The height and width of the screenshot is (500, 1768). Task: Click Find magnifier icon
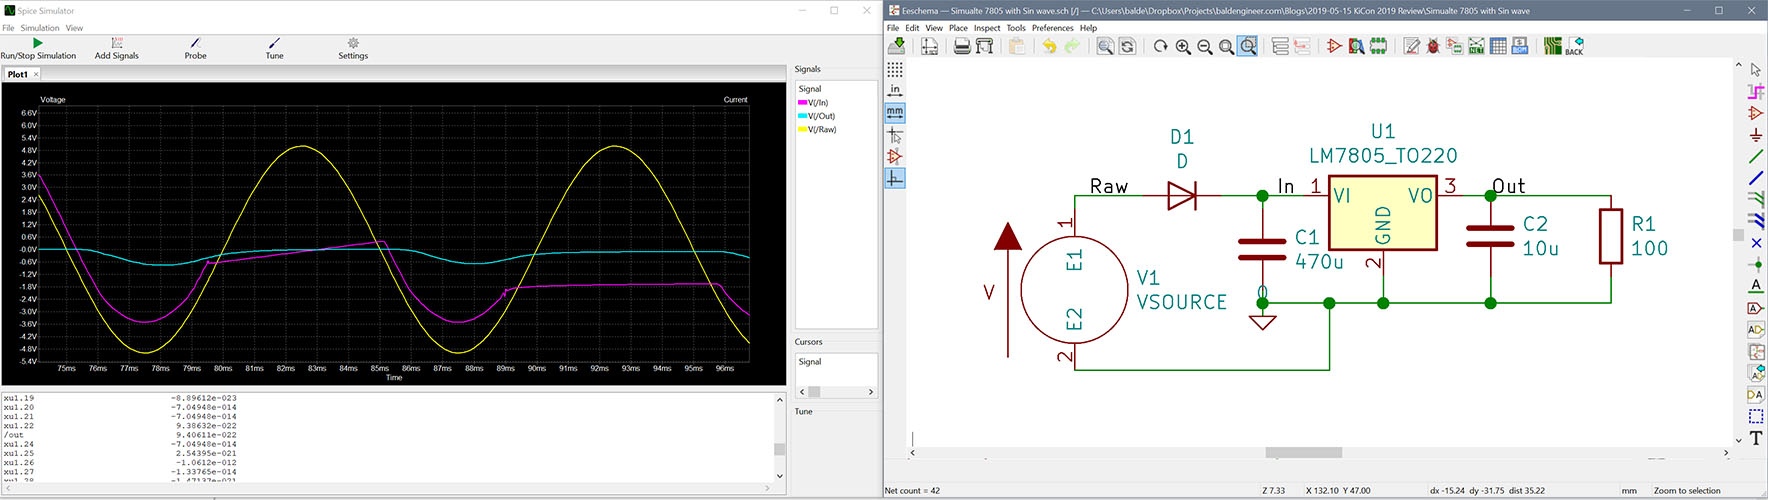(1105, 46)
